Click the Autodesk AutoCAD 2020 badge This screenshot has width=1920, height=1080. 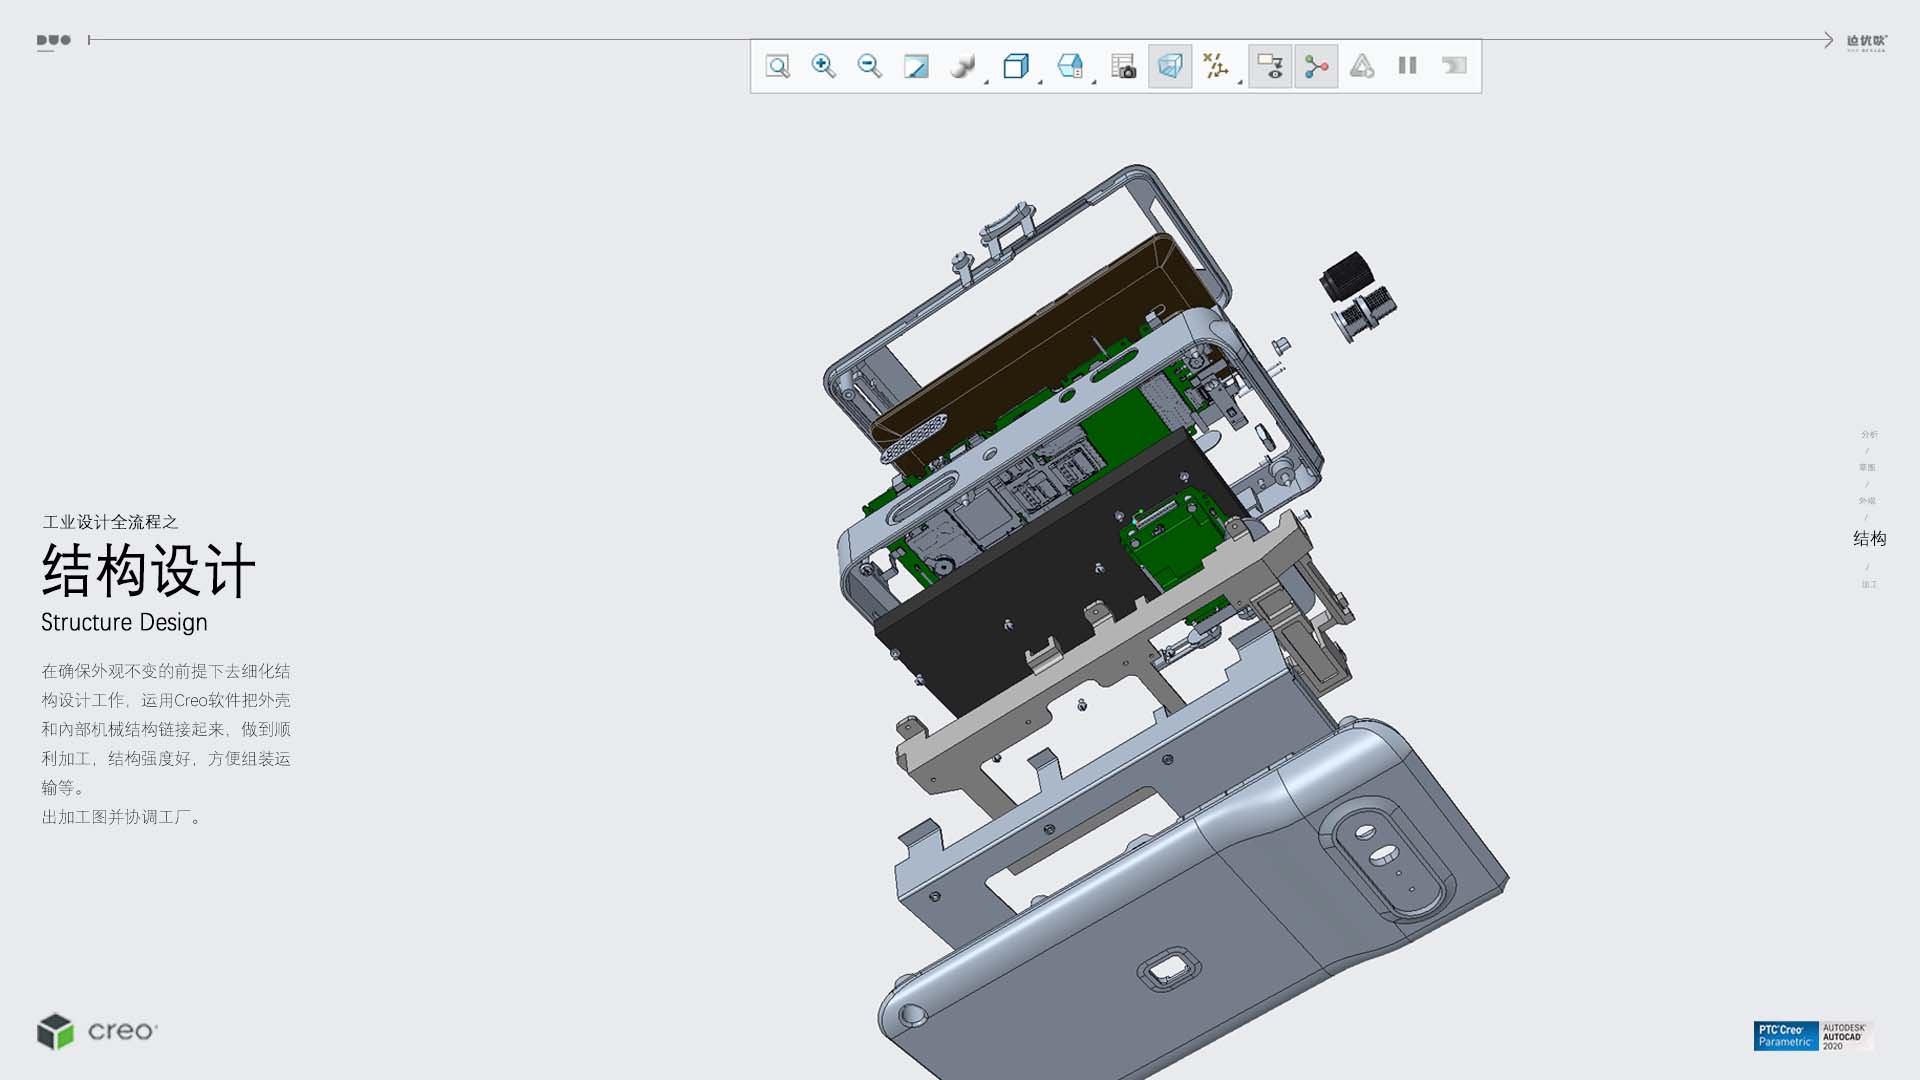pyautogui.click(x=1845, y=1036)
